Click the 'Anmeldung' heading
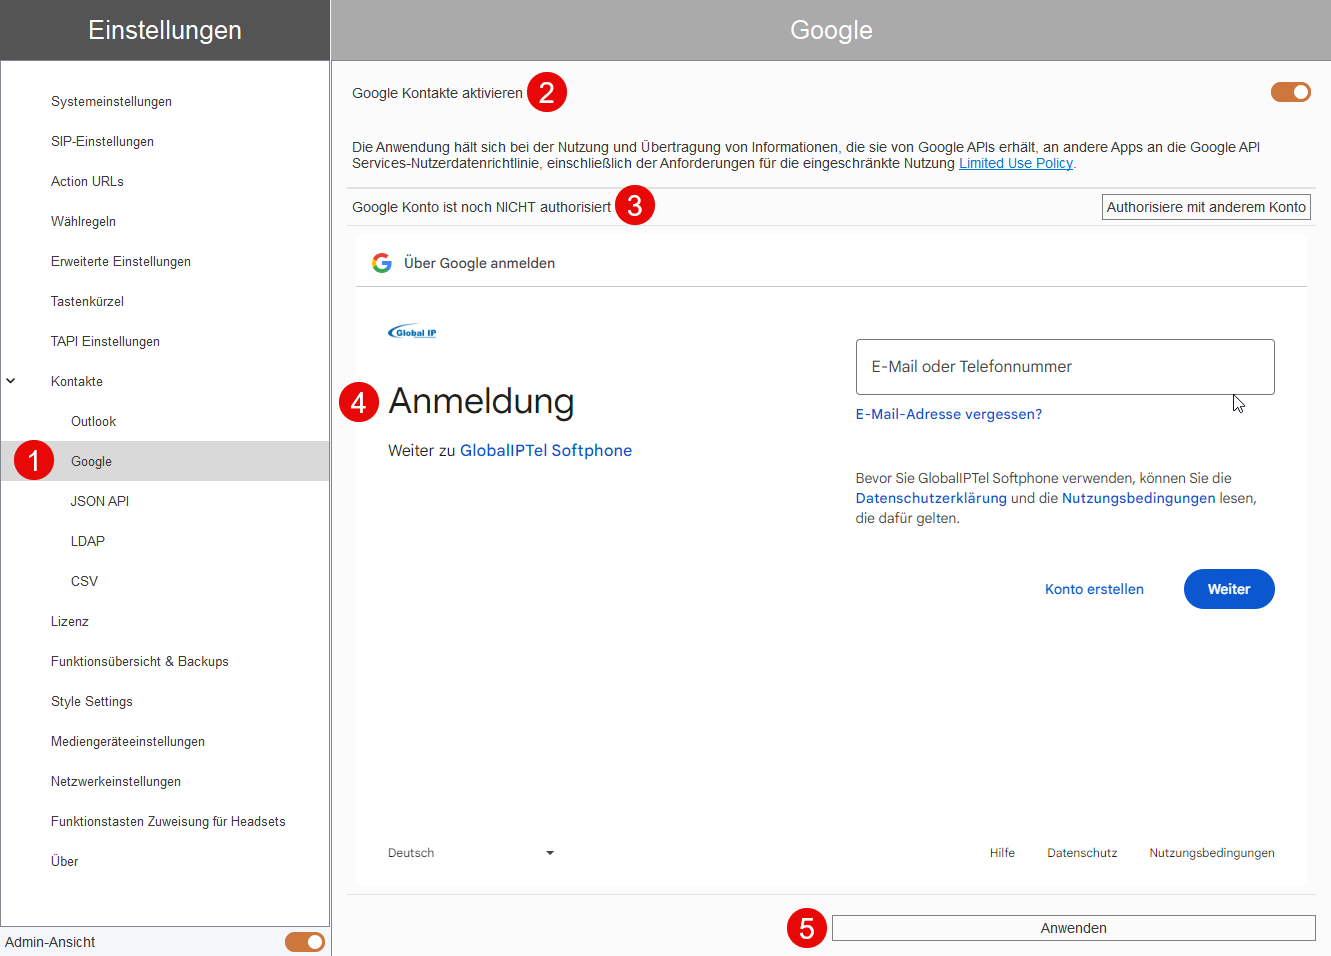The height and width of the screenshot is (956, 1331). point(481,401)
